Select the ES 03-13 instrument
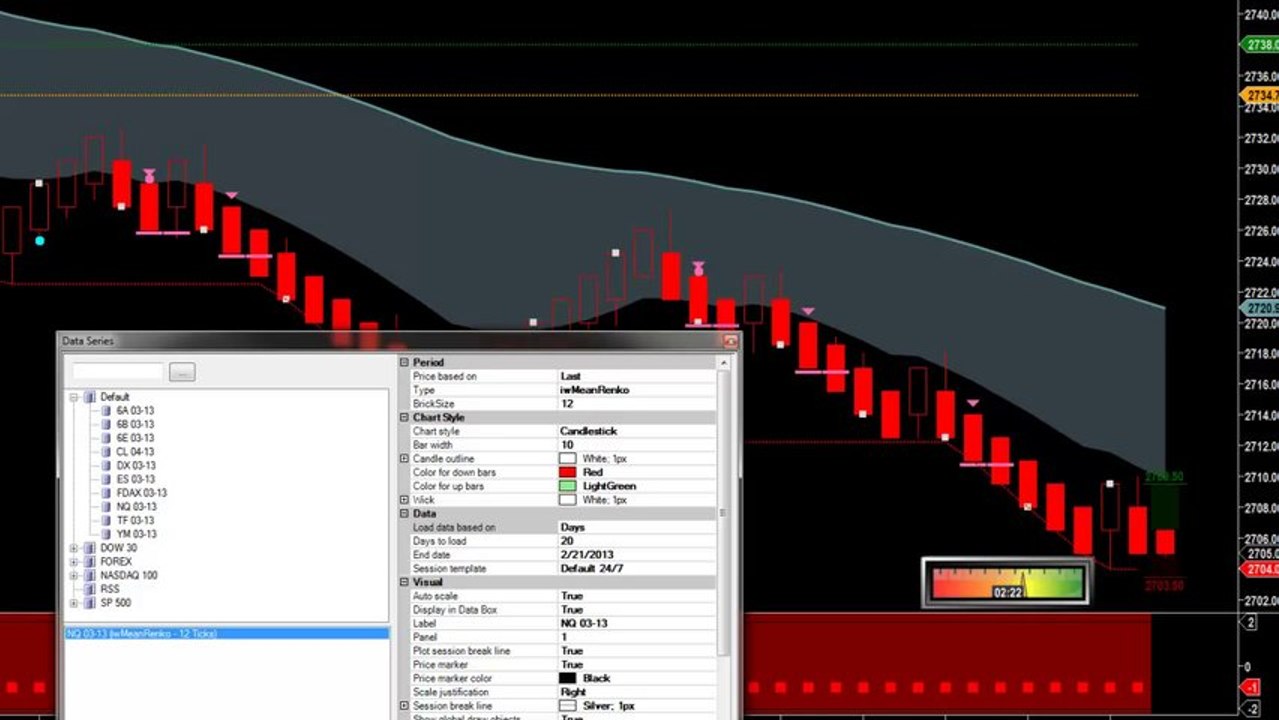 pyautogui.click(x=136, y=479)
